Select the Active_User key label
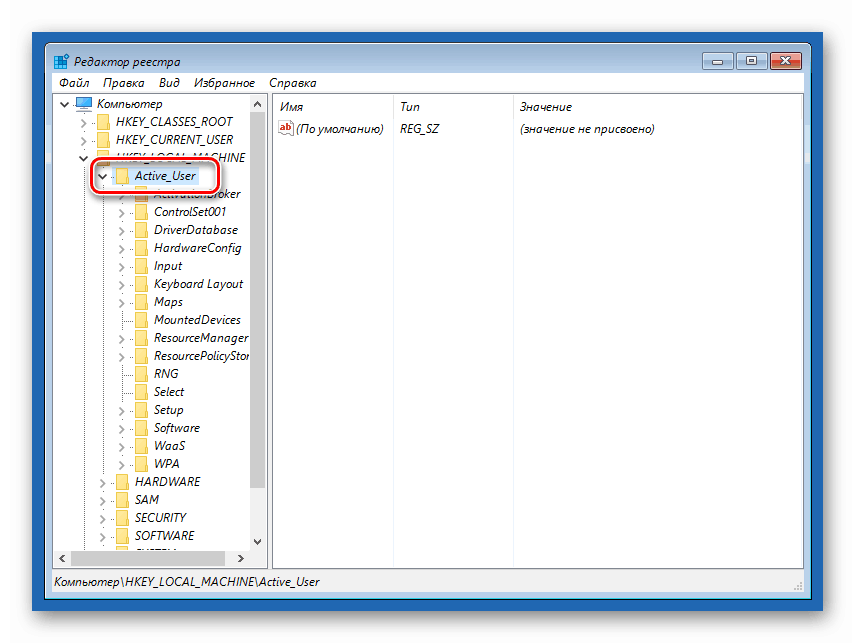Image resolution: width=855 pixels, height=643 pixels. coord(165,176)
